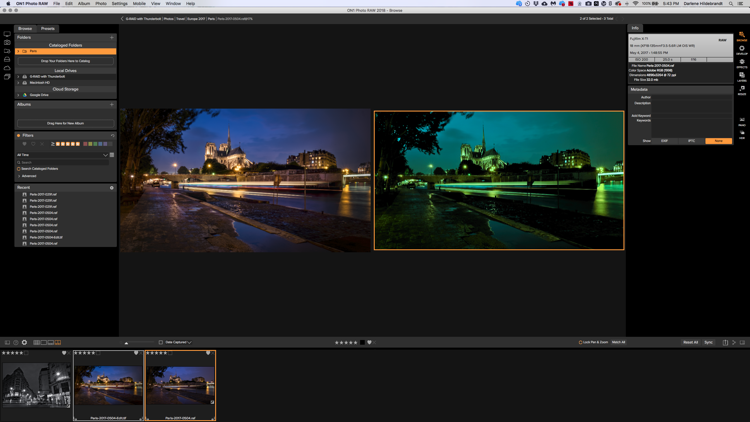Click the Match All button

tap(618, 343)
